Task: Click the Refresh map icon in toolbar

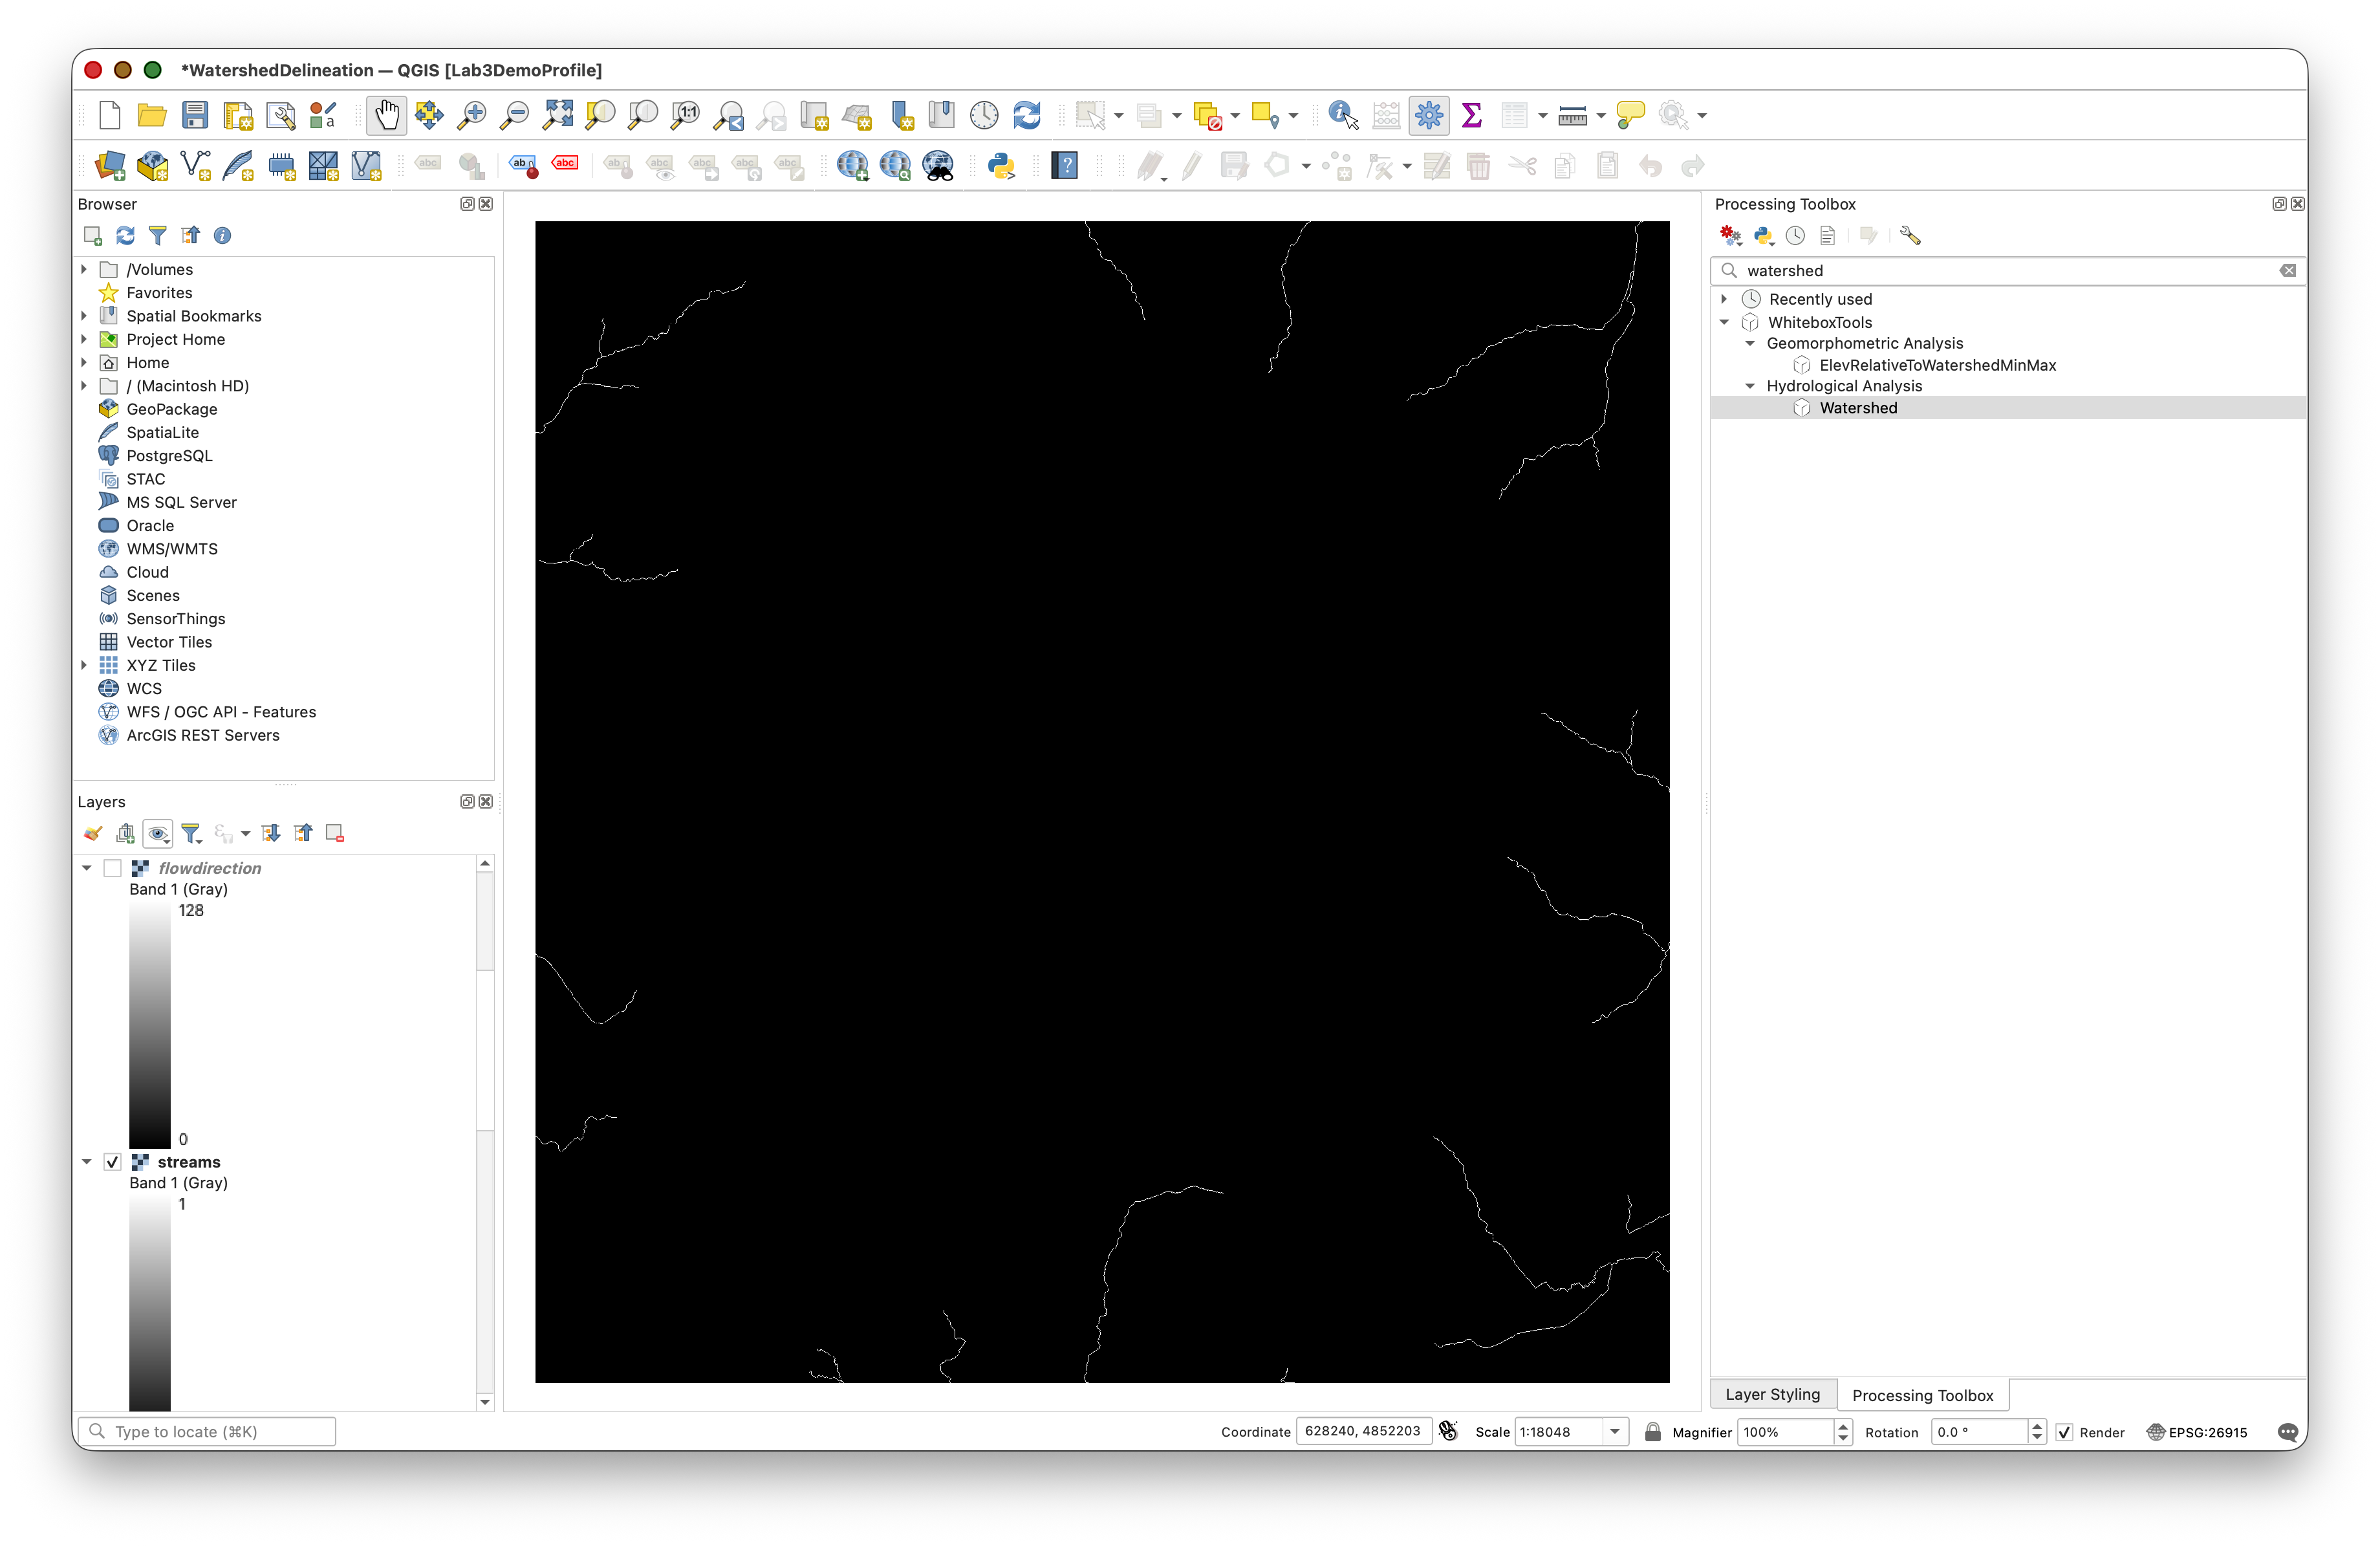Action: [x=1027, y=116]
